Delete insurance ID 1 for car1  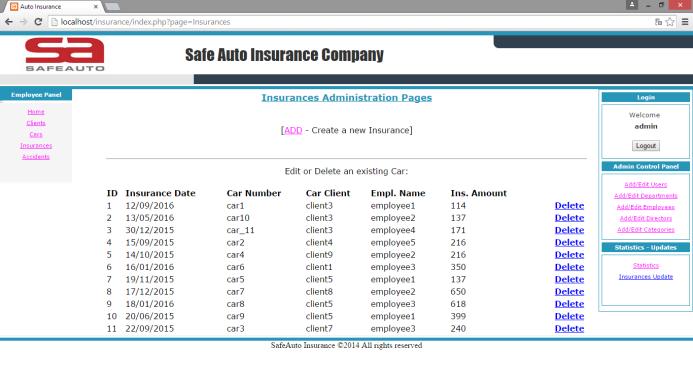(x=569, y=206)
